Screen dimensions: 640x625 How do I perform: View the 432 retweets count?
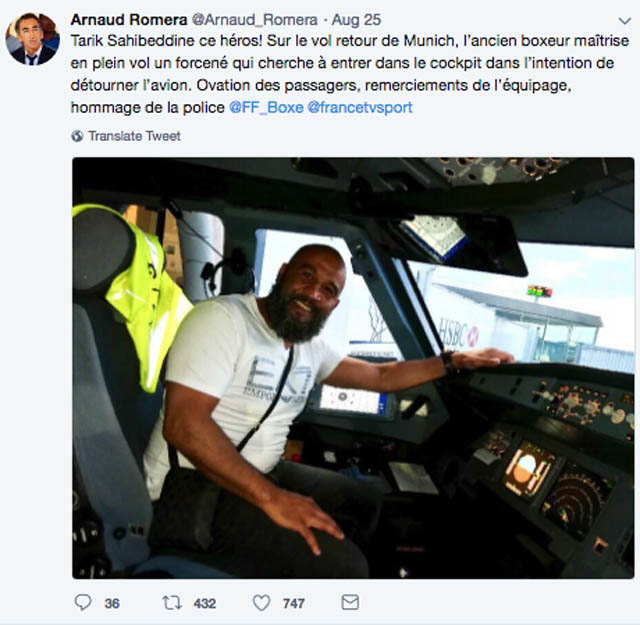[205, 603]
